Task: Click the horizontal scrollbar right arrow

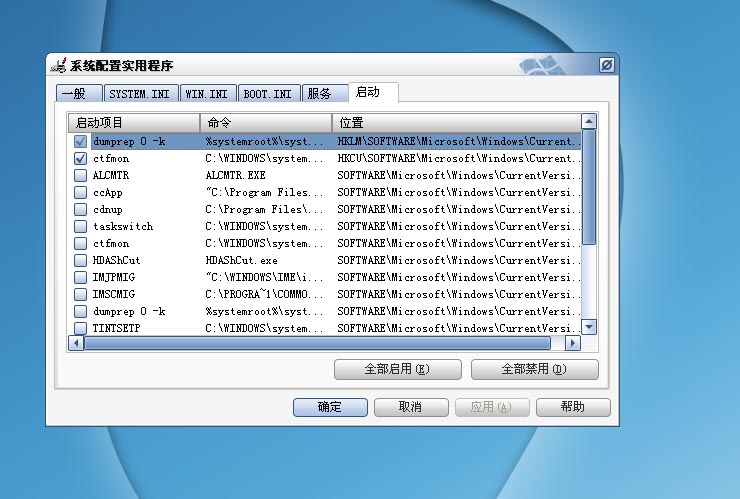Action: click(573, 343)
